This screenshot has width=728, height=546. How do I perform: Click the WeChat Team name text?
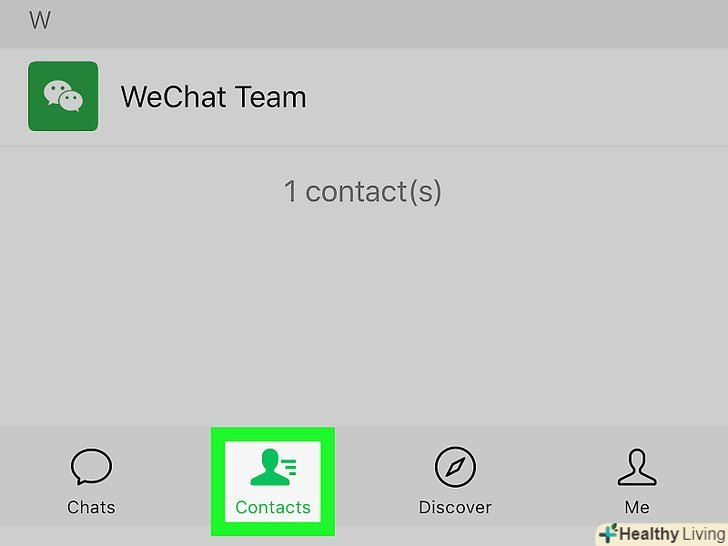214,97
